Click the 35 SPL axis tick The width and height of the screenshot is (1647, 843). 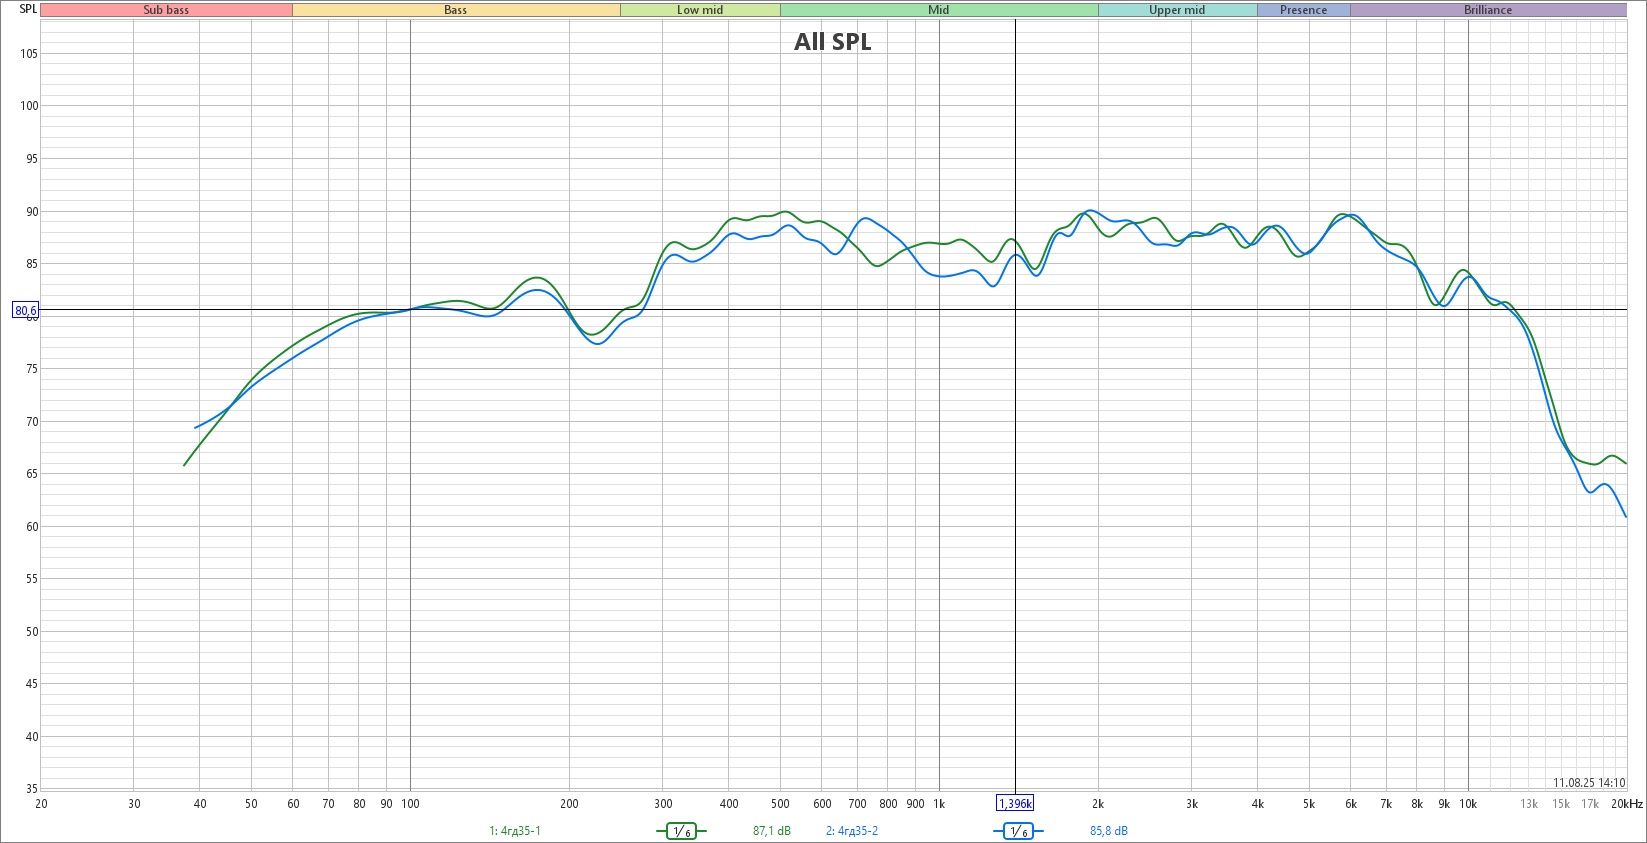[x=32, y=789]
